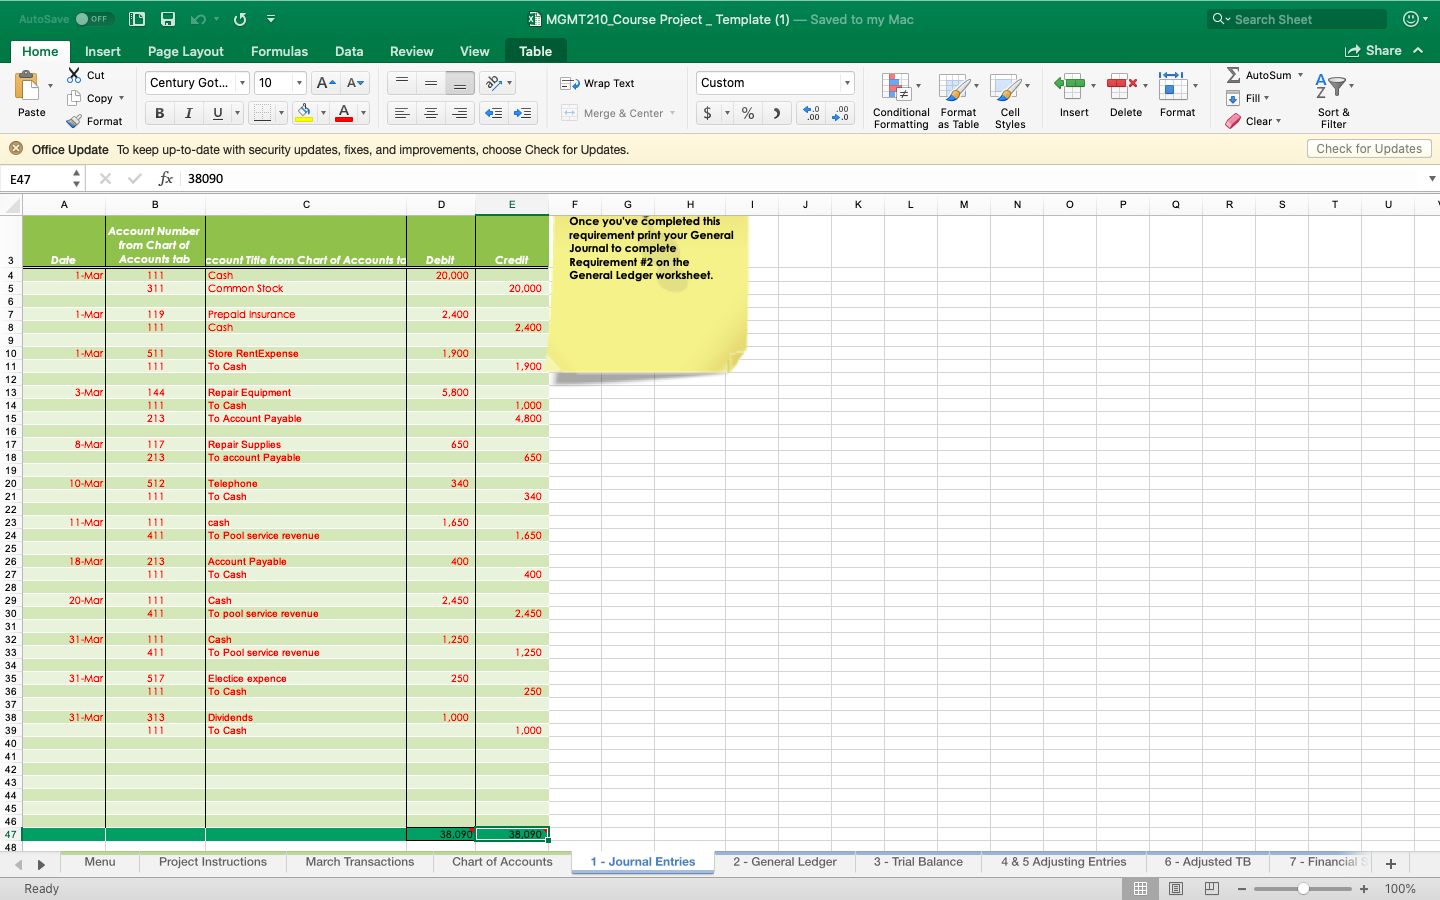Screen dimensions: 1440x900
Task: Click the Insert Function fx icon
Action: [x=166, y=178]
